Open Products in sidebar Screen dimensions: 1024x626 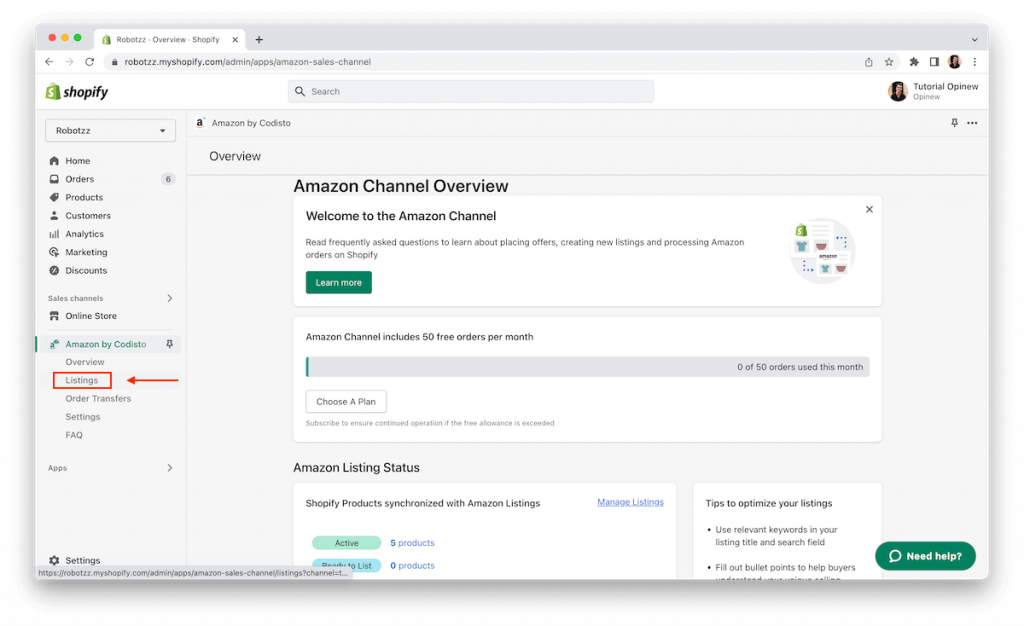84,197
